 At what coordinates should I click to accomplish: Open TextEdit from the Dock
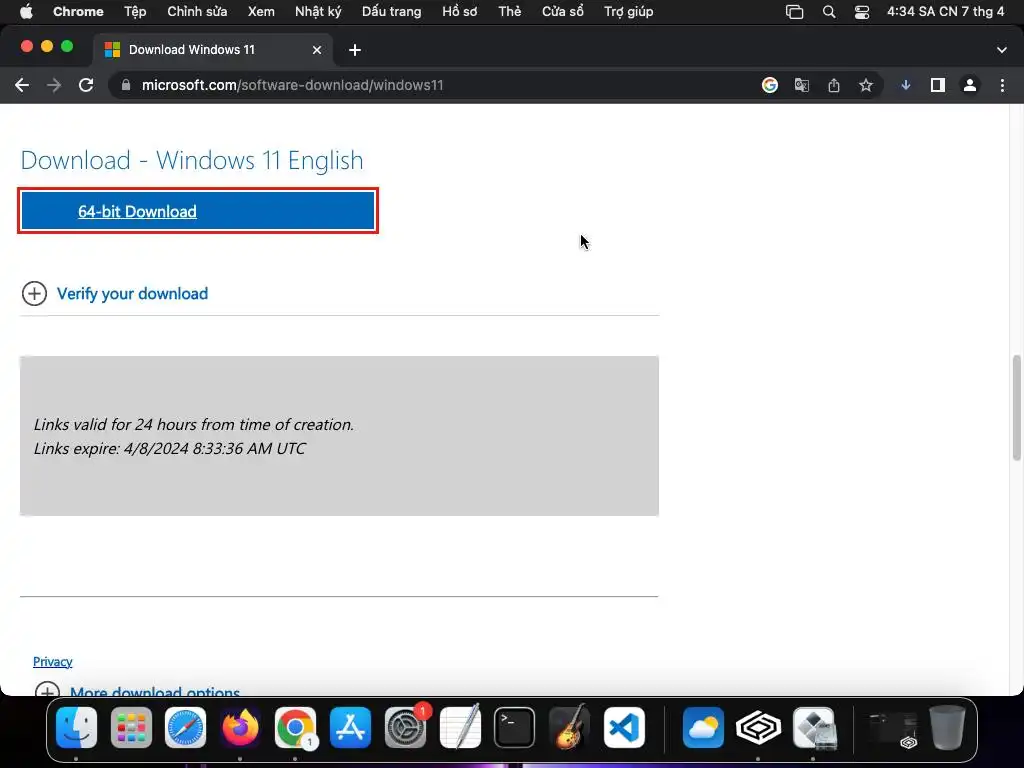pyautogui.click(x=460, y=727)
